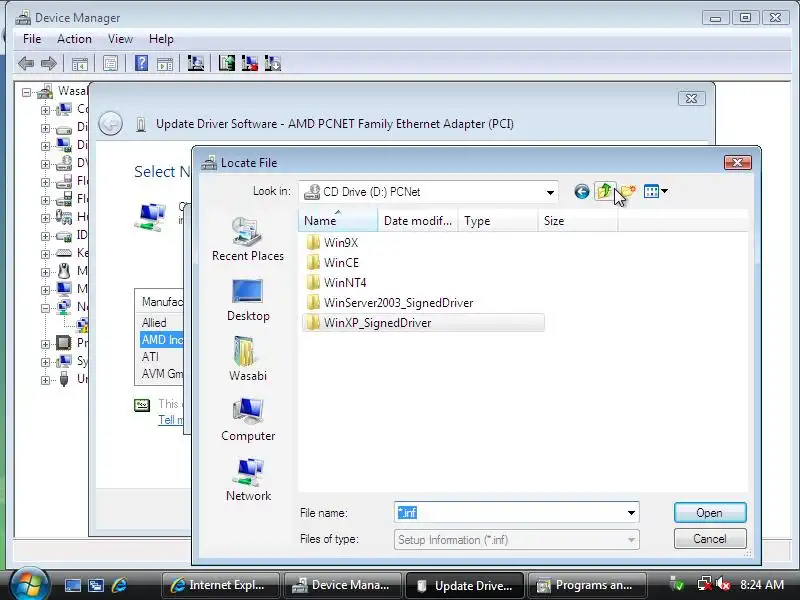
Task: Sort by Size column header
Action: pos(578,221)
